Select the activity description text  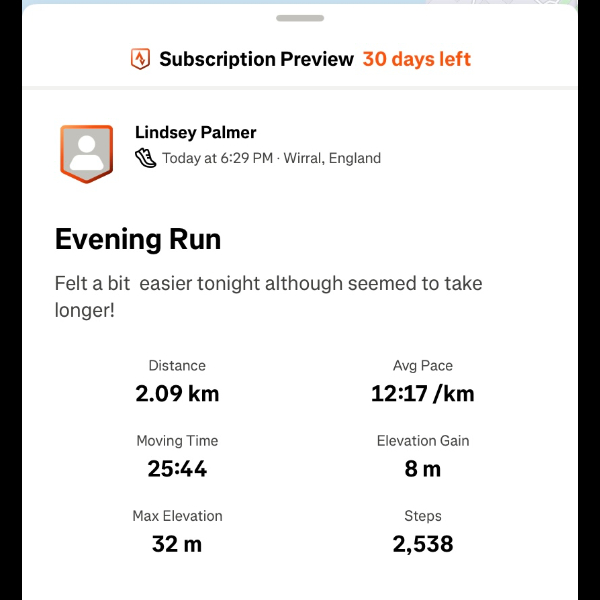pos(268,297)
